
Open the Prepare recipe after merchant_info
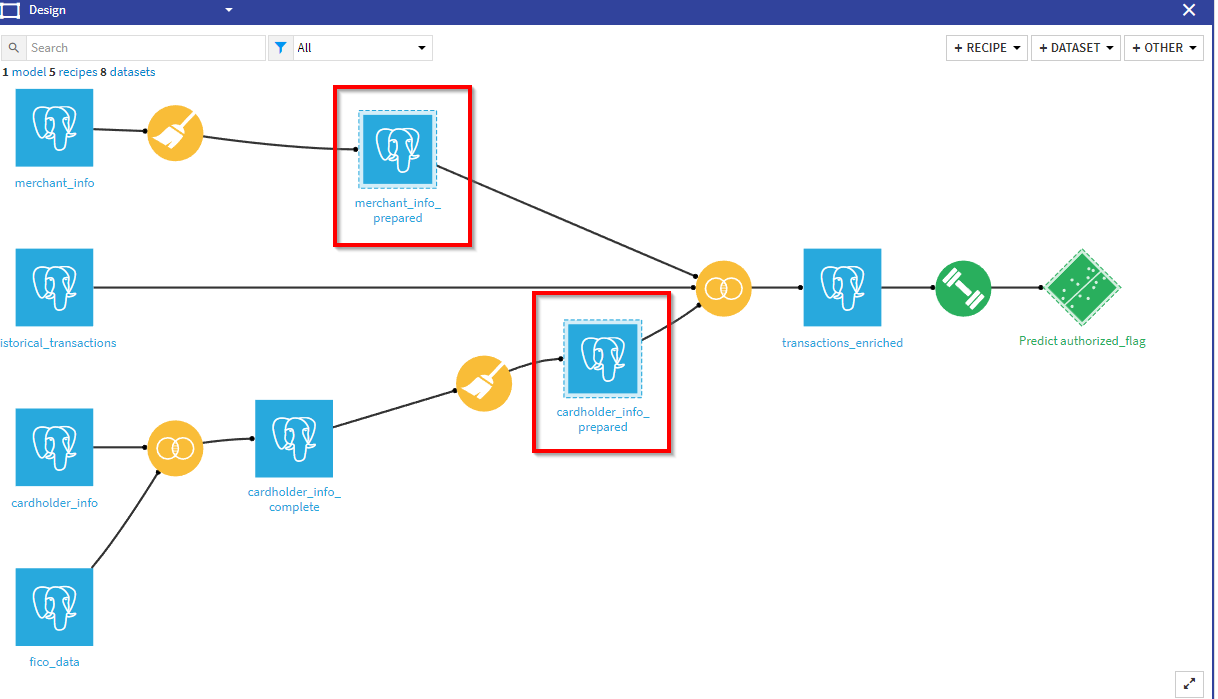pos(175,133)
